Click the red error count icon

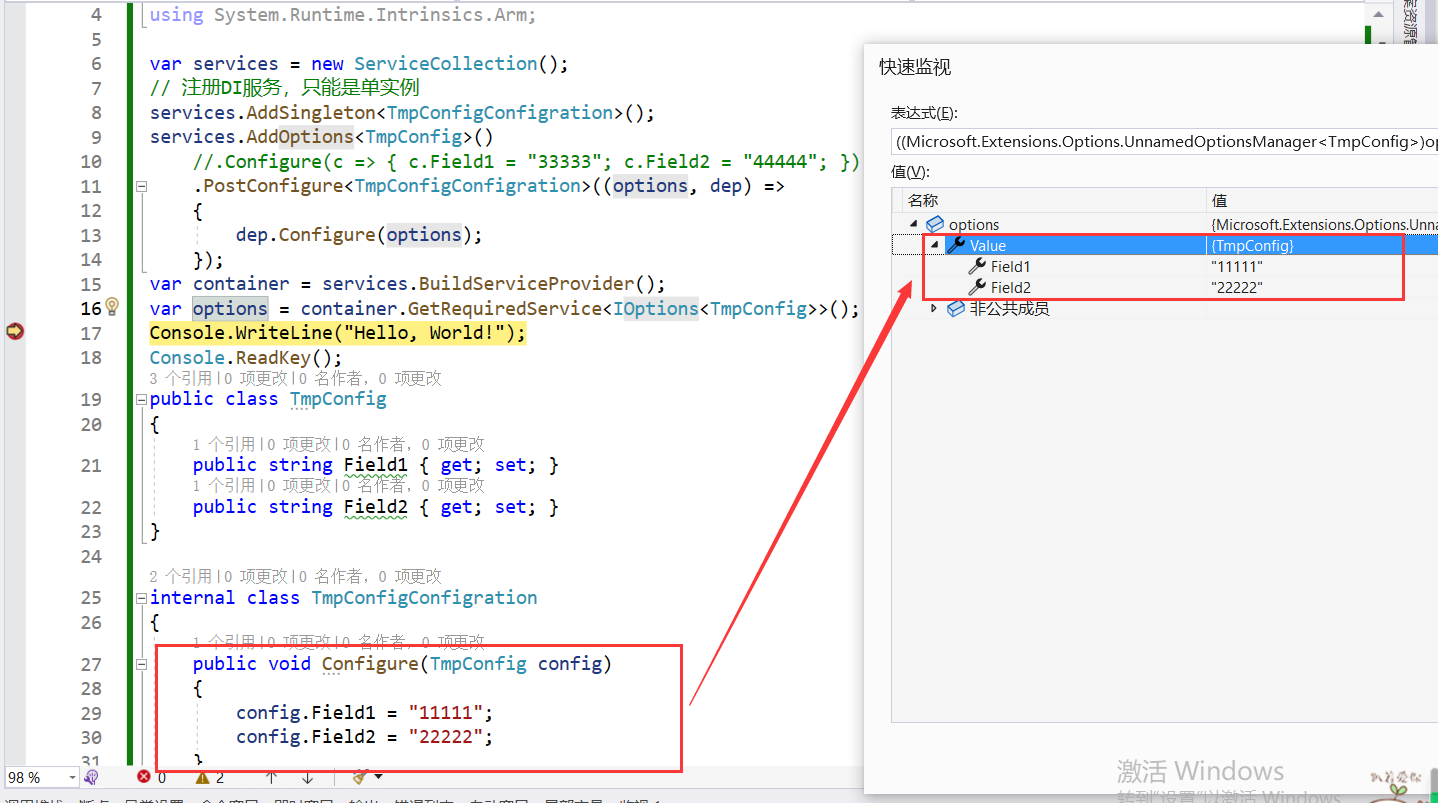[144, 777]
